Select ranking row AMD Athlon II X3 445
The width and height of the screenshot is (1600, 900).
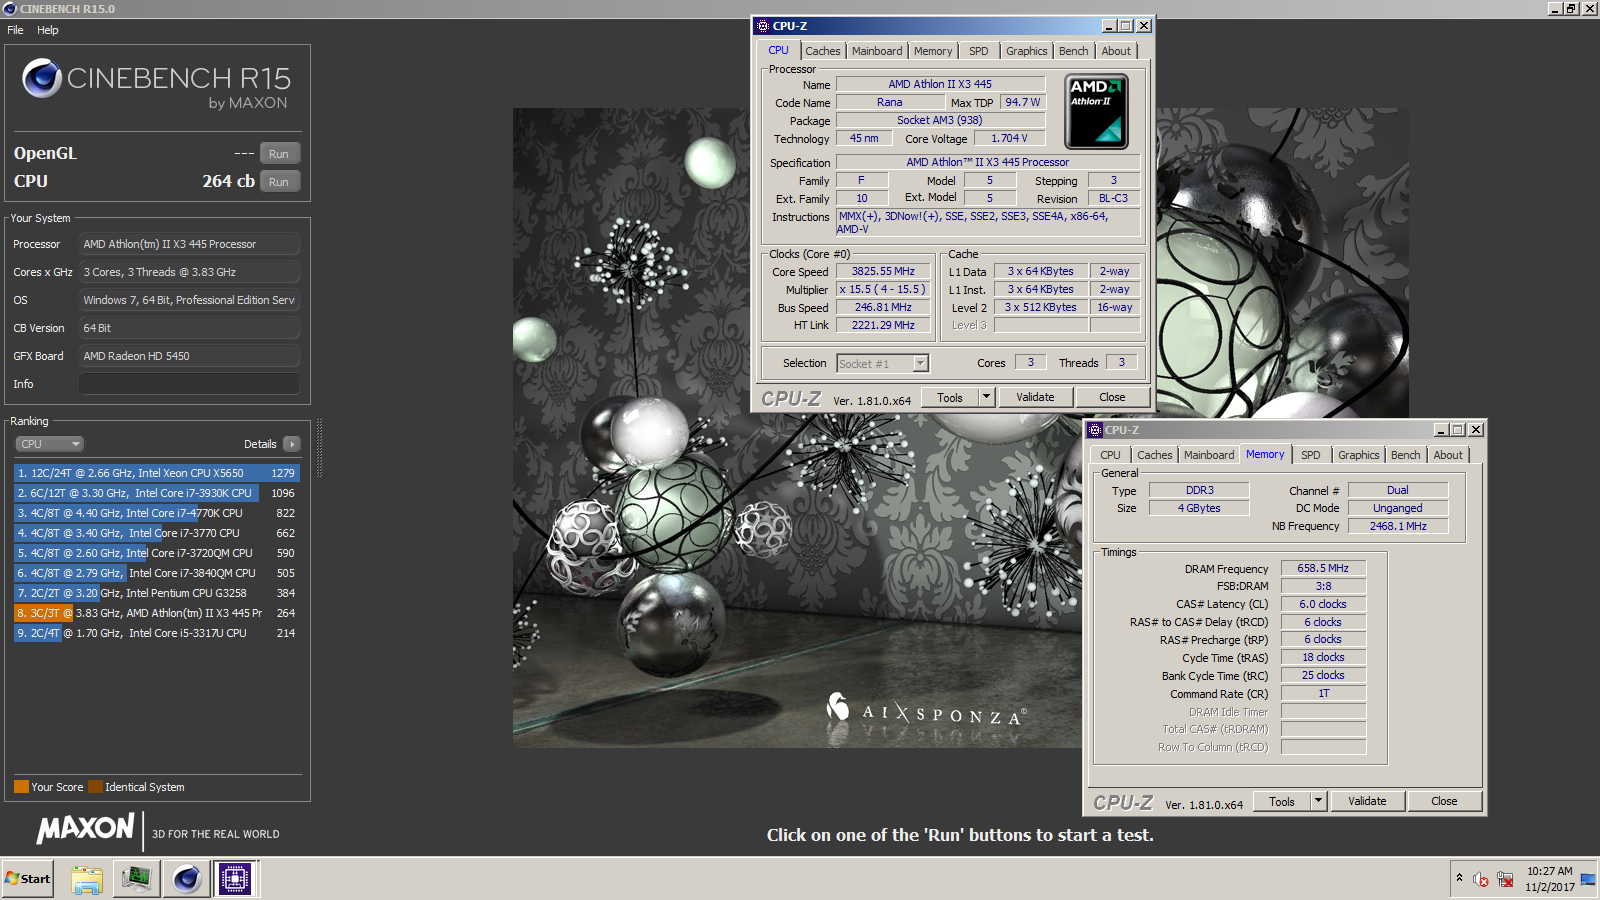pyautogui.click(x=157, y=613)
